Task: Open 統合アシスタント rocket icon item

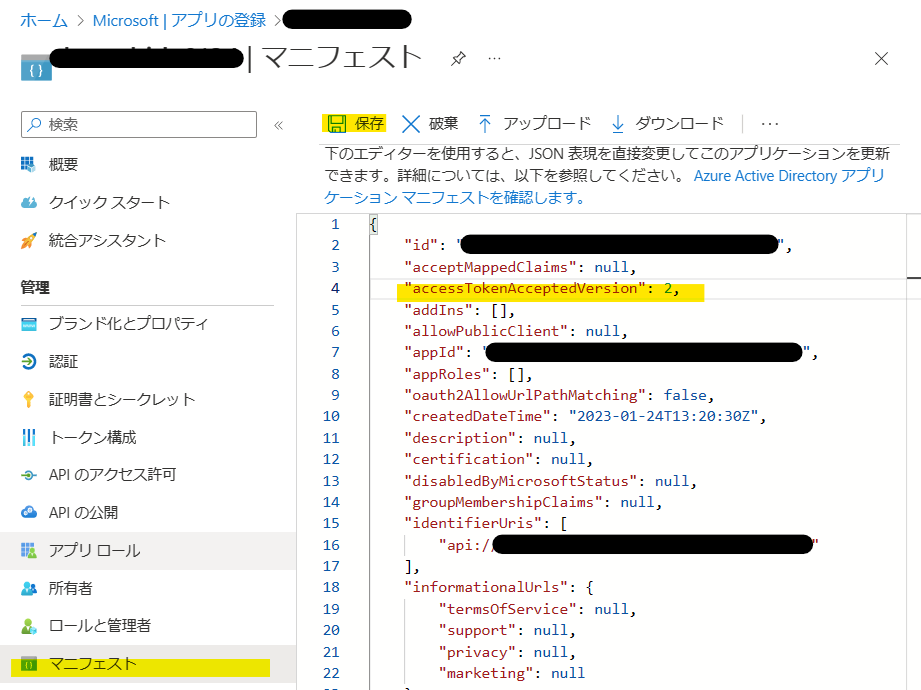Action: point(28,241)
